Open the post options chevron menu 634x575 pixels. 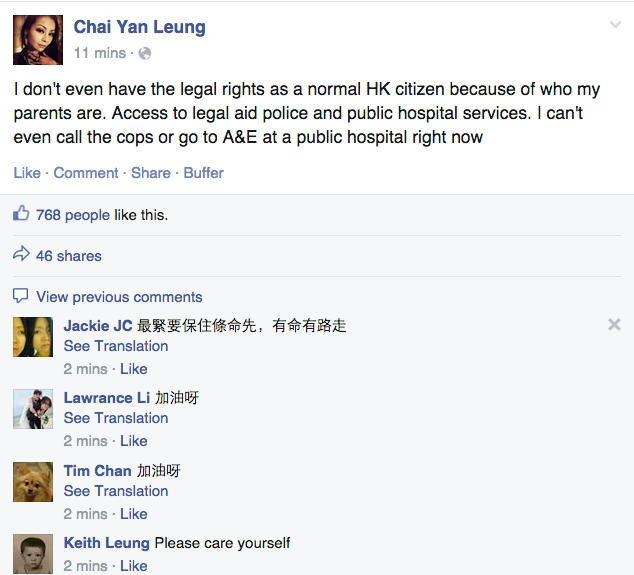click(x=614, y=24)
